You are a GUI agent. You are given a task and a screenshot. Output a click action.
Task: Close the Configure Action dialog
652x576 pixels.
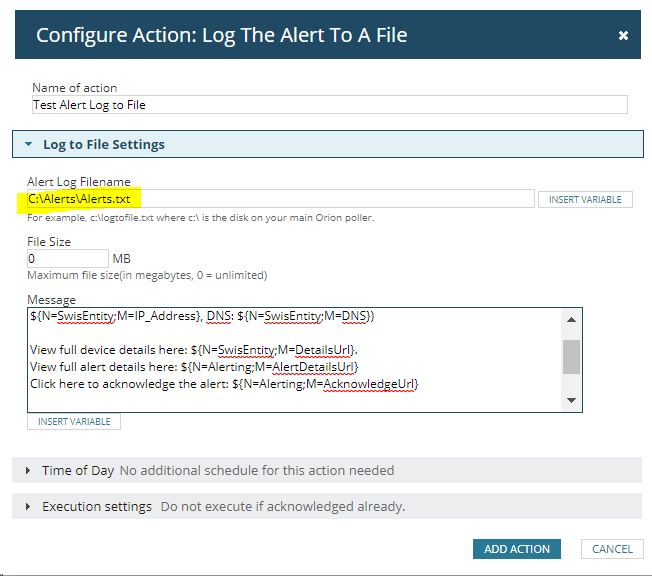(x=622, y=35)
